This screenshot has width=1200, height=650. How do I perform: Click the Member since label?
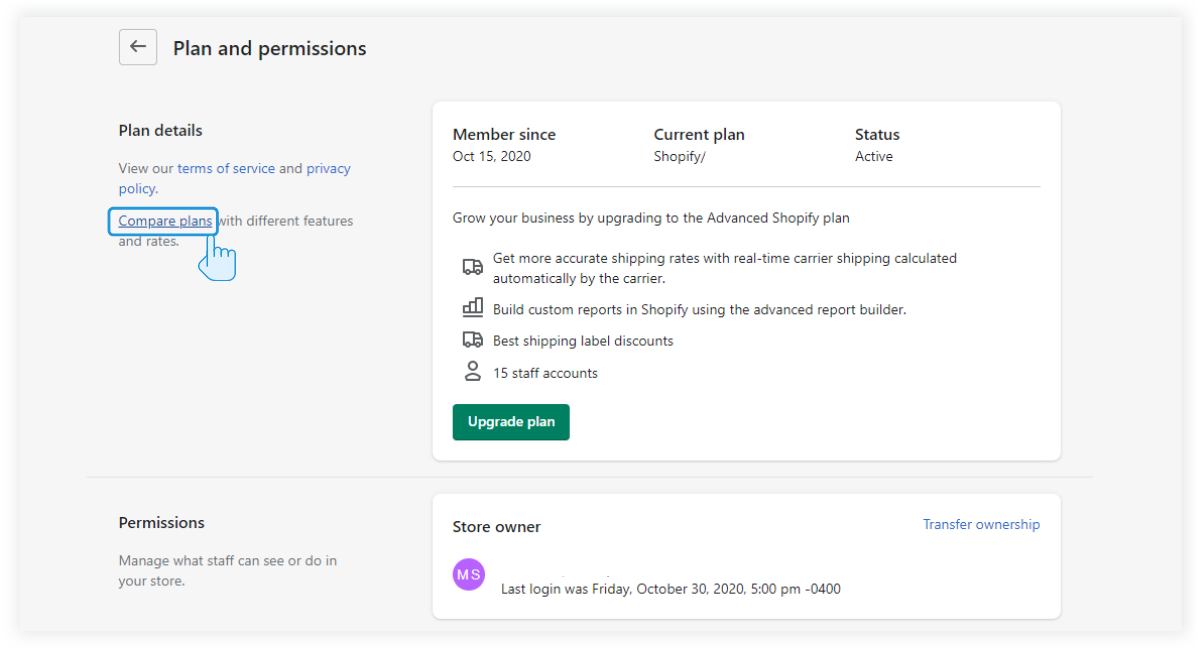pos(504,134)
